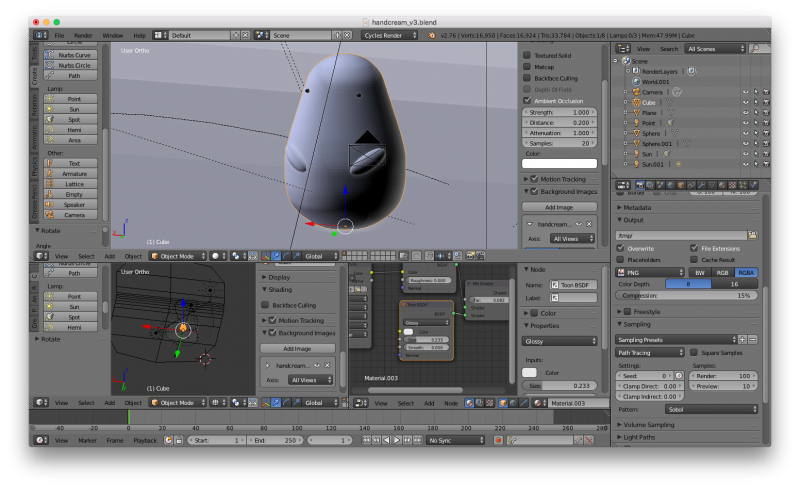This screenshot has height=488, width=800.
Task: Click the Camera object icon in outliner
Action: tap(637, 92)
